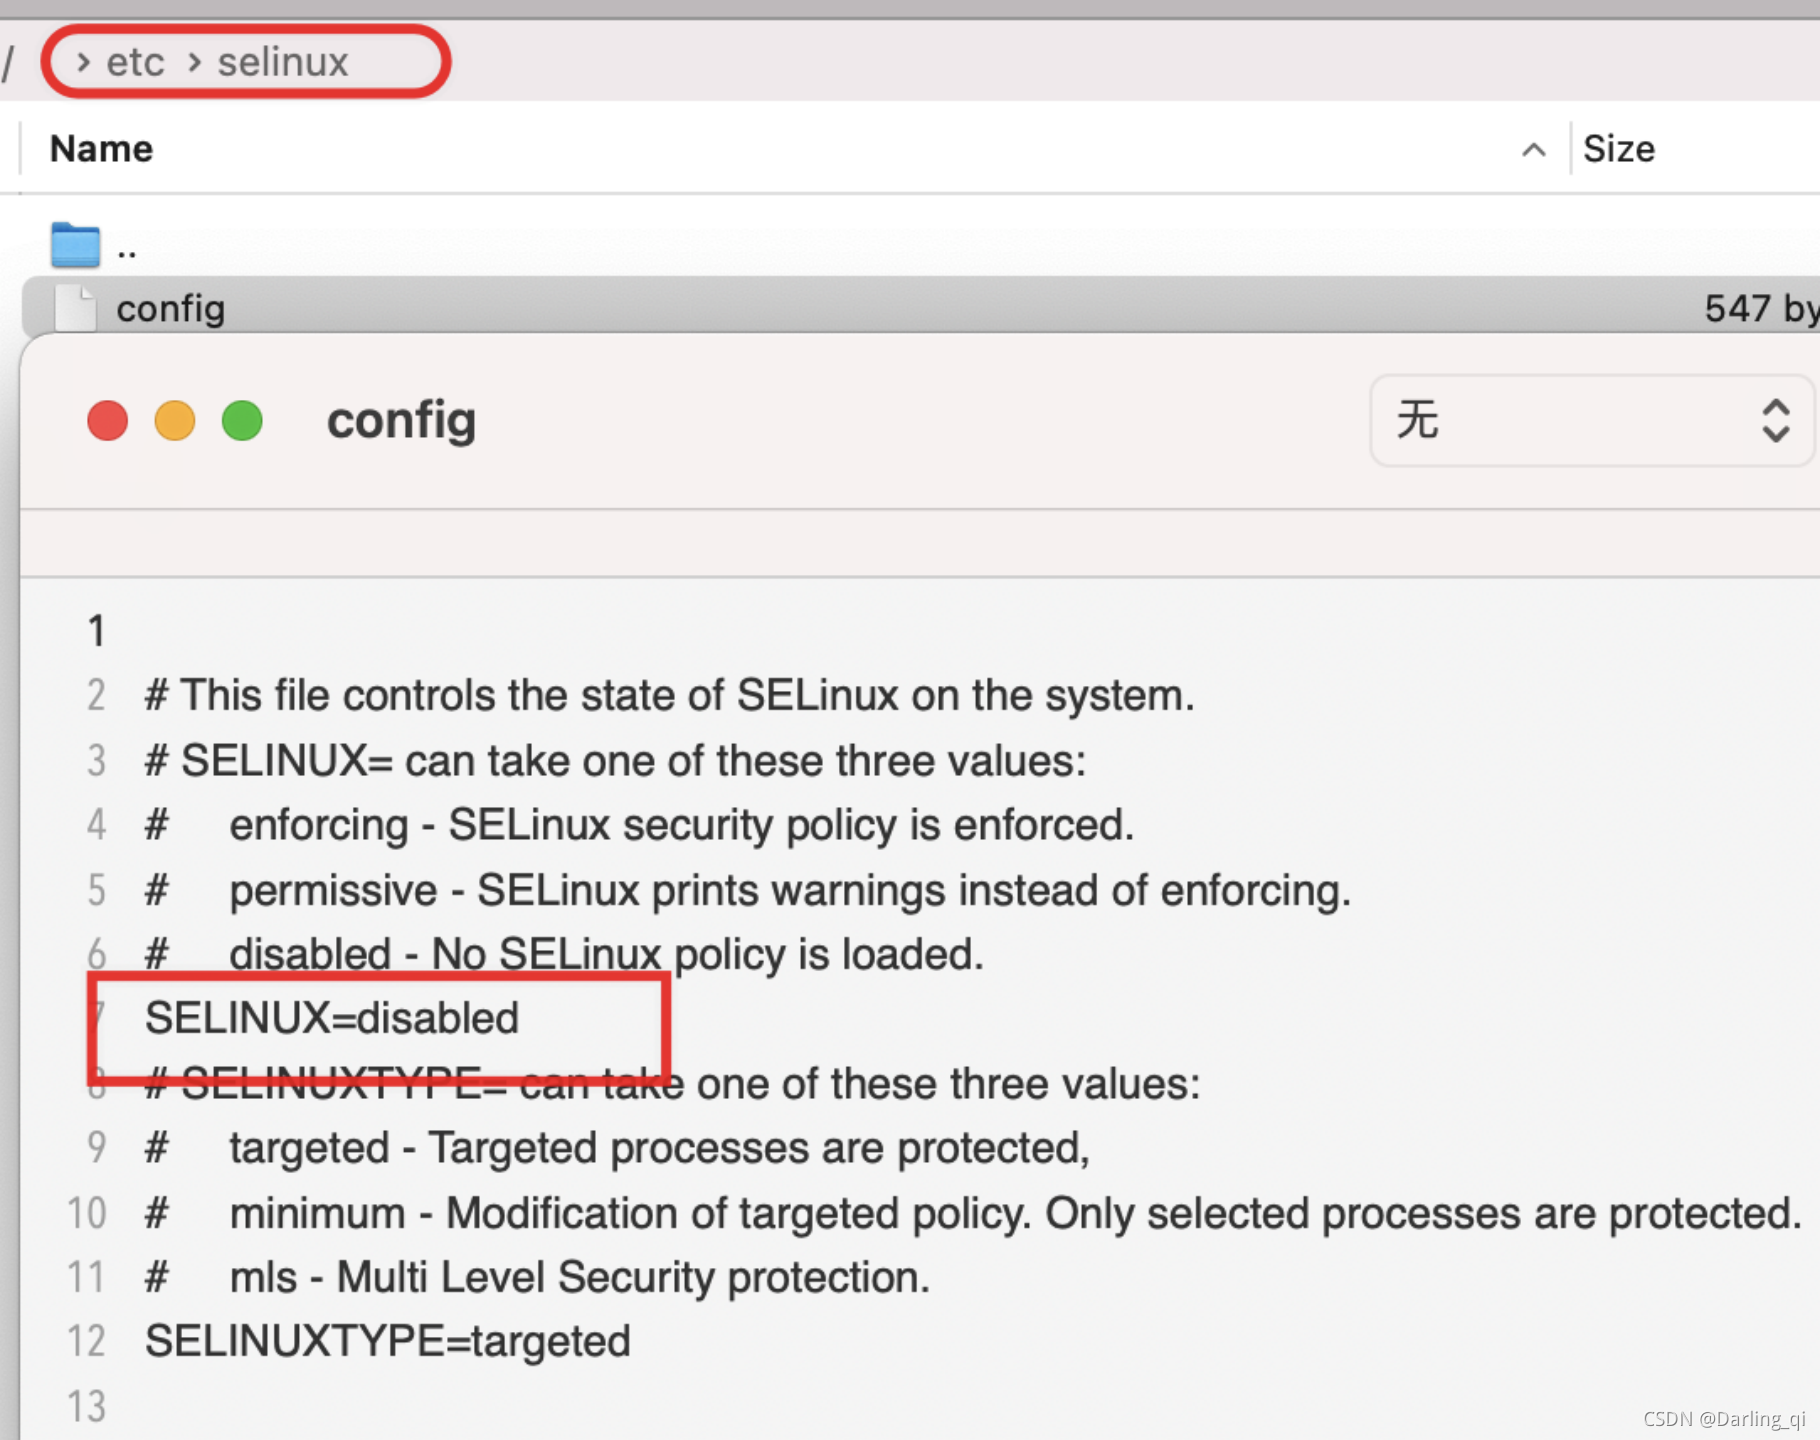Click '# This file controls the state' line
Image resolution: width=1820 pixels, height=1440 pixels.
[x=670, y=695]
